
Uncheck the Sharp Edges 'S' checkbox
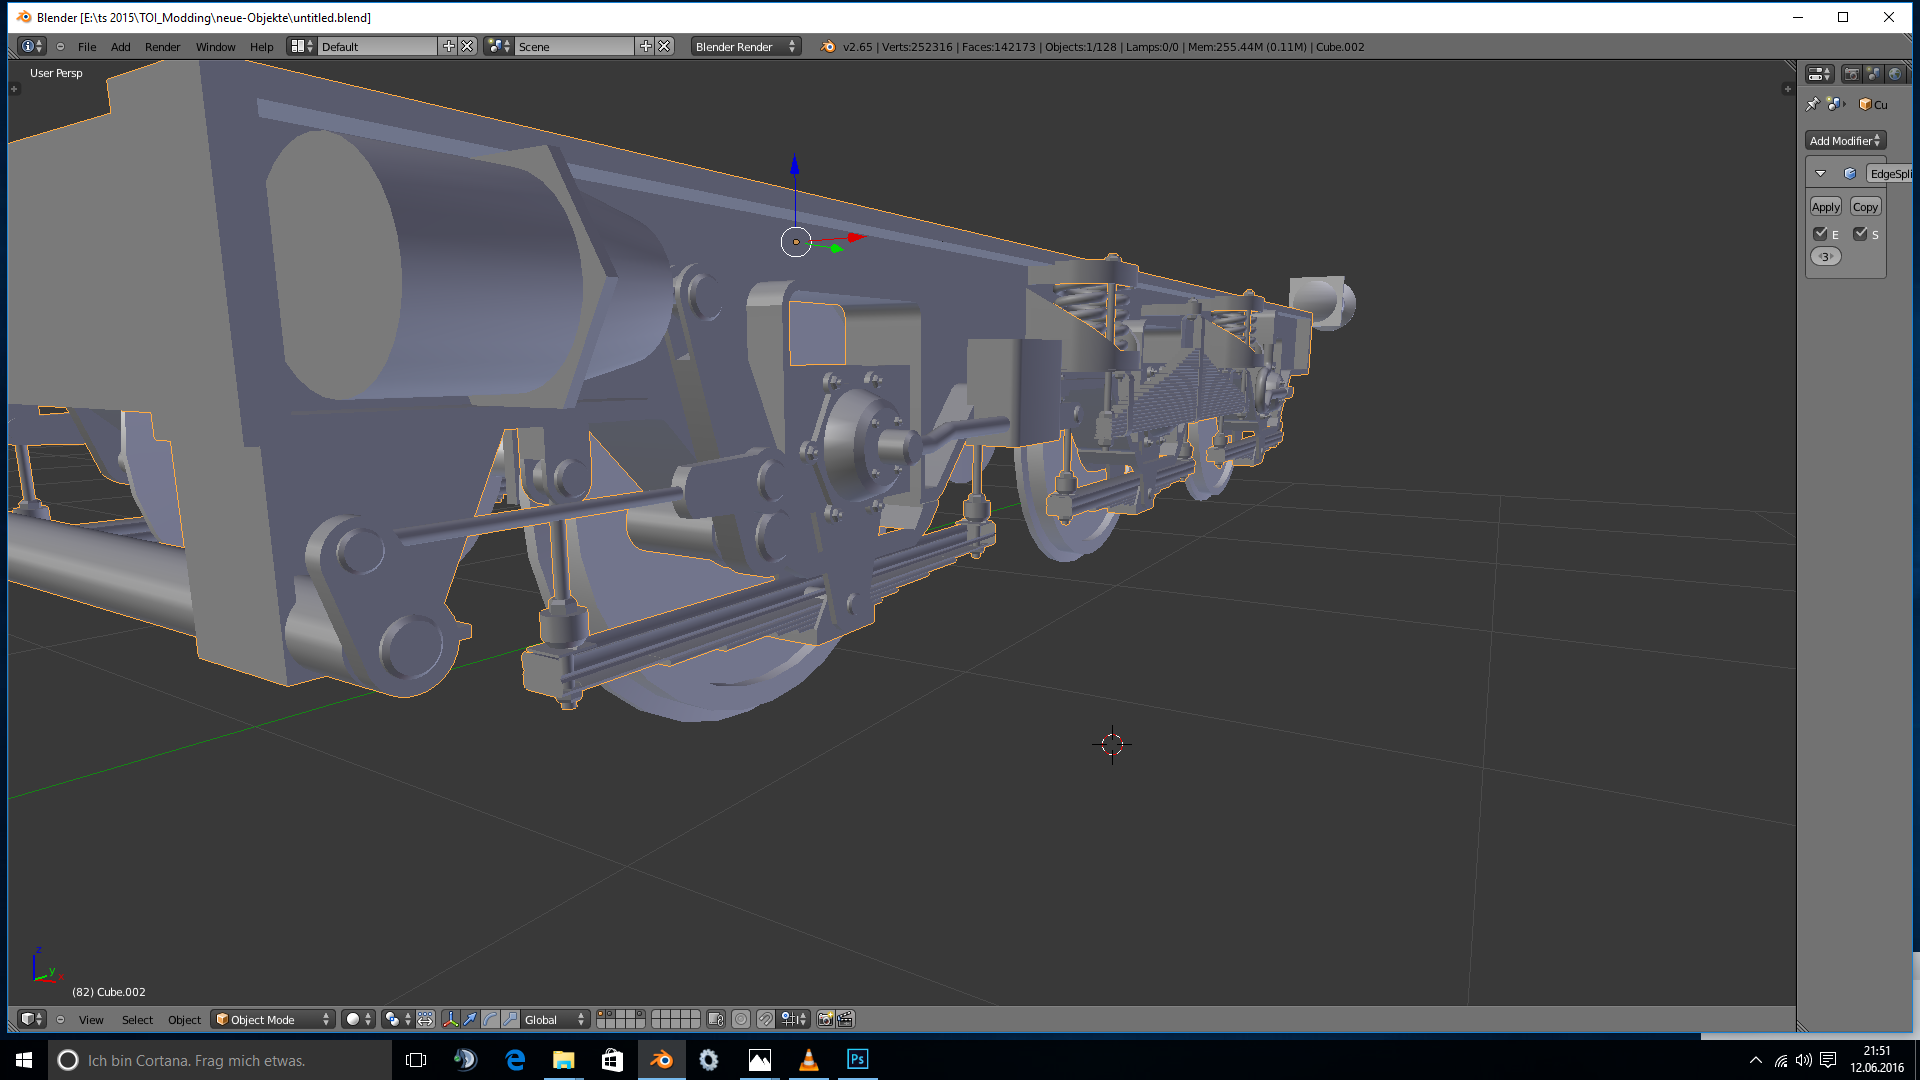point(1860,234)
